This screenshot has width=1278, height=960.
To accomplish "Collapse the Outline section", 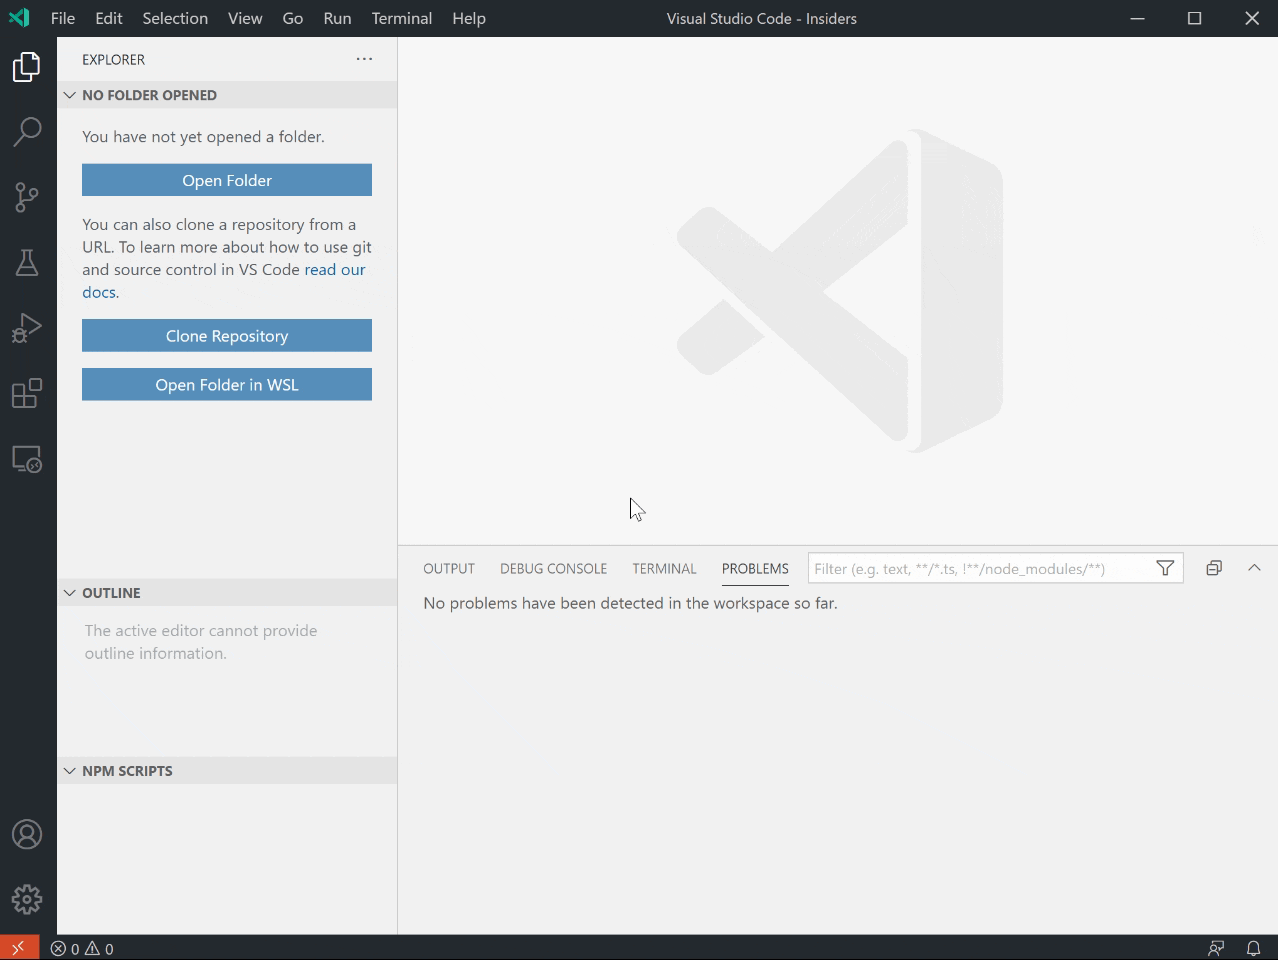I will click(x=69, y=592).
